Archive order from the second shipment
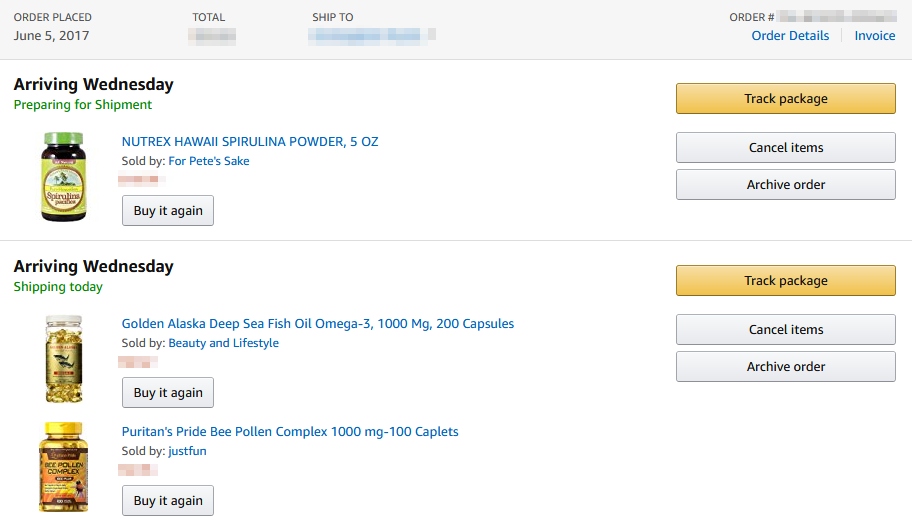The width and height of the screenshot is (912, 521). 785,367
